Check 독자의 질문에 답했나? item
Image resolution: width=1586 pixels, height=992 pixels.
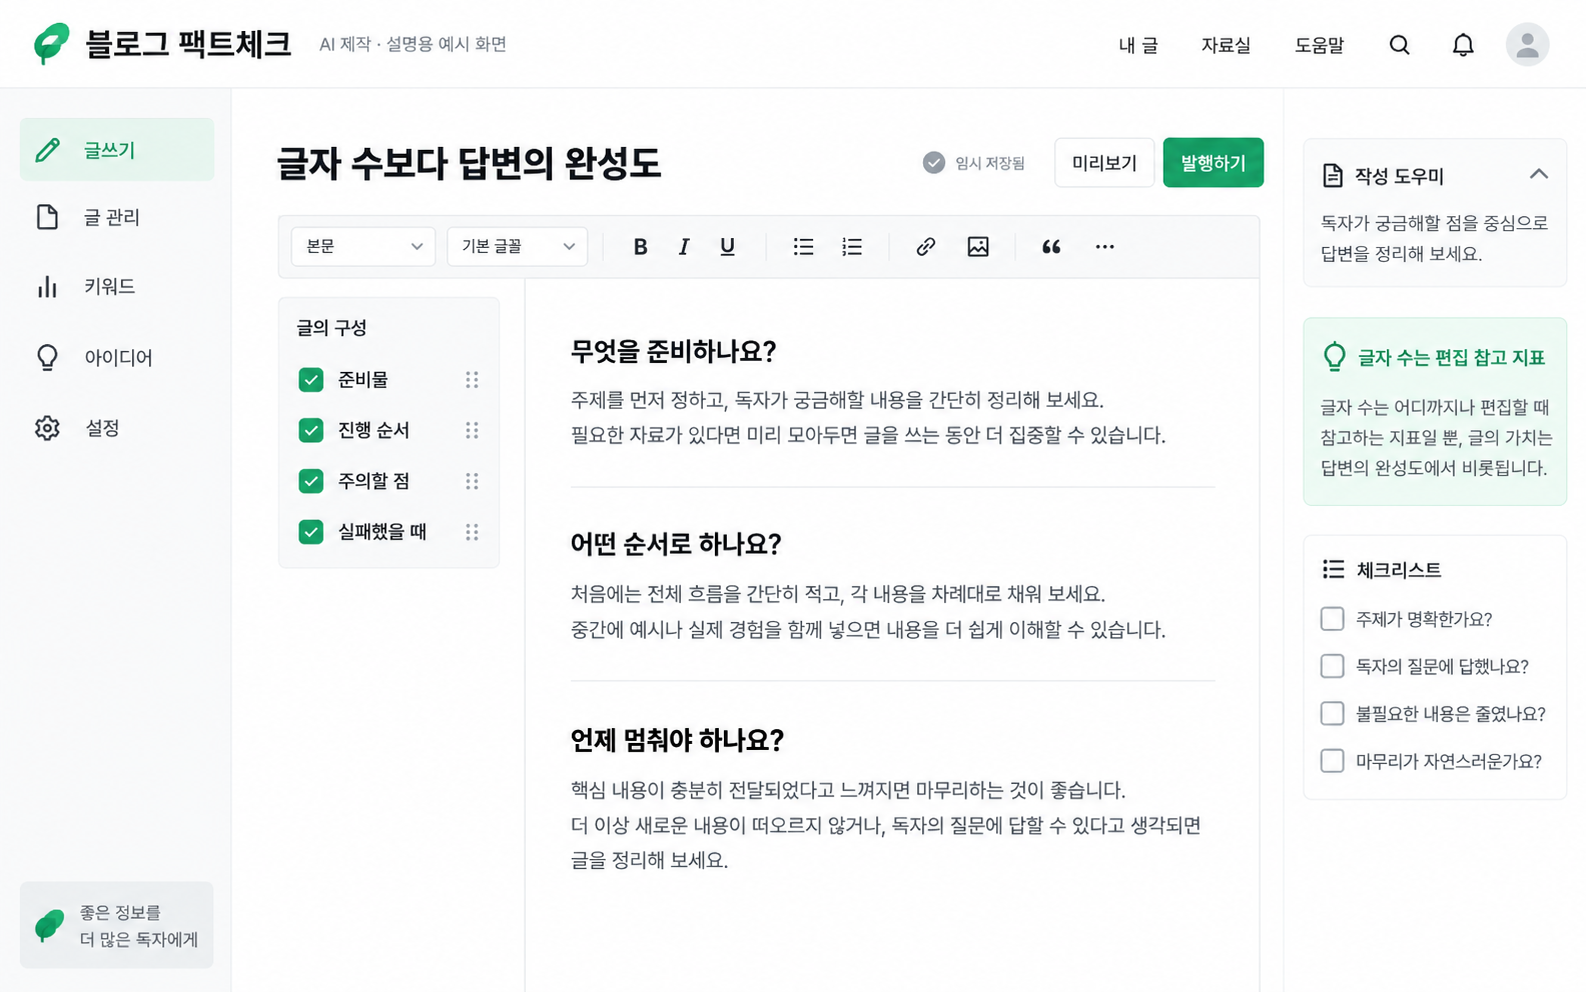1332,666
